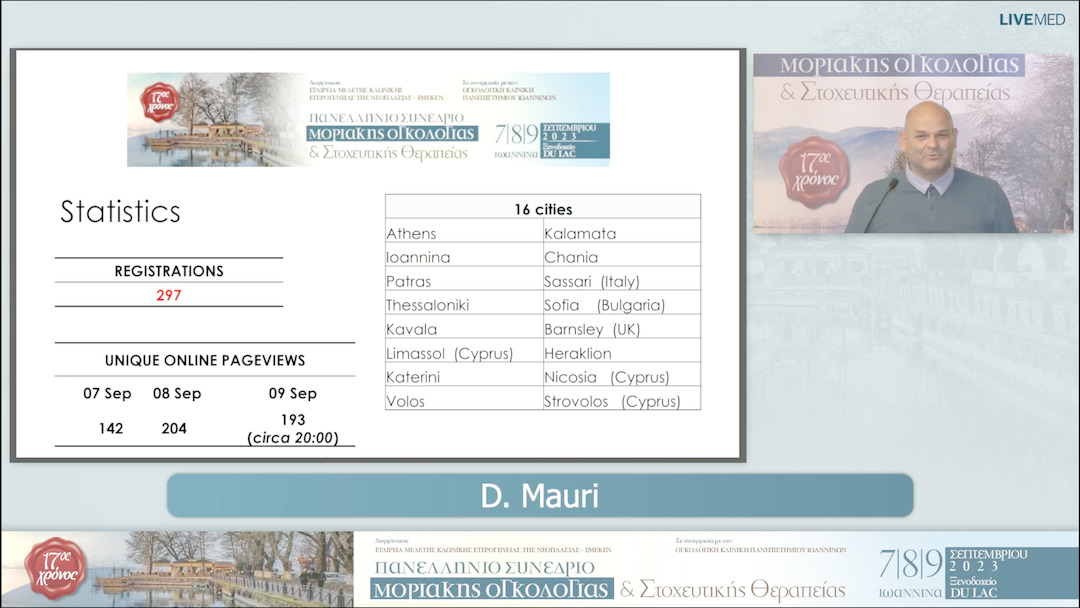This screenshot has height=608, width=1080.
Task: Select the speaker video feed
Action: click(x=913, y=143)
